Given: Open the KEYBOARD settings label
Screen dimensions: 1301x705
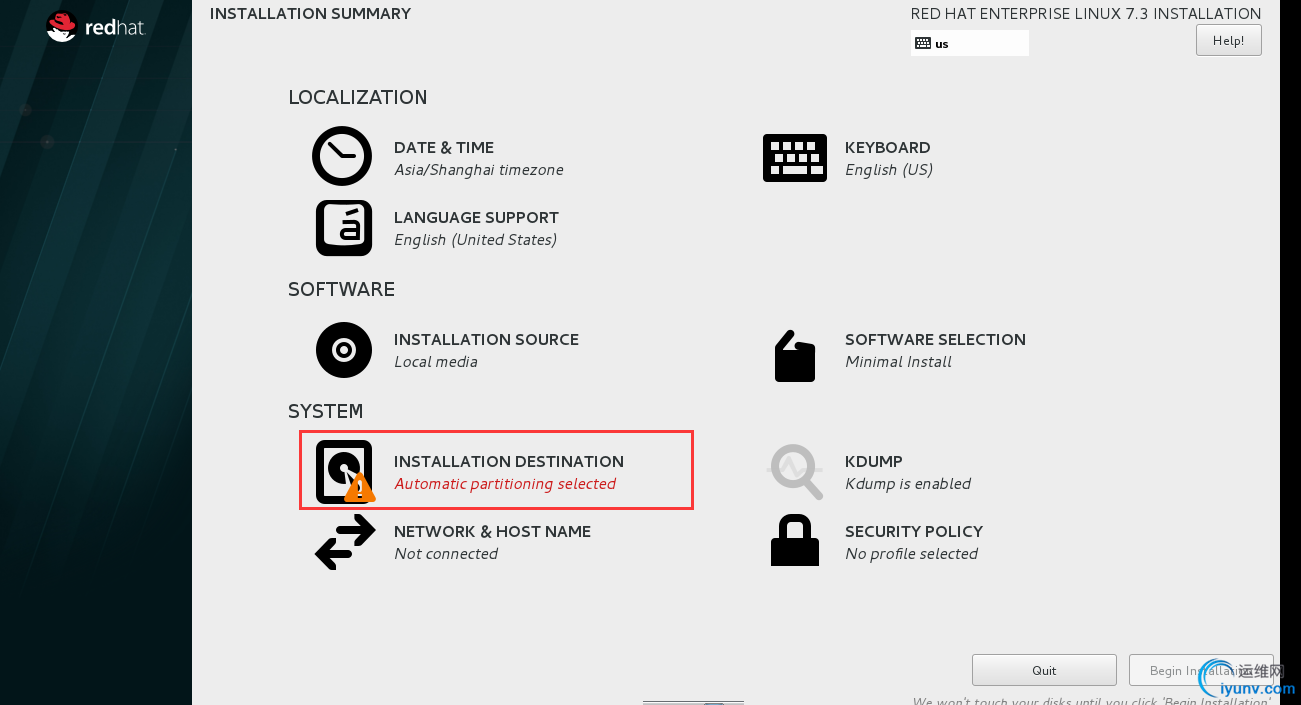Looking at the screenshot, I should point(888,148).
